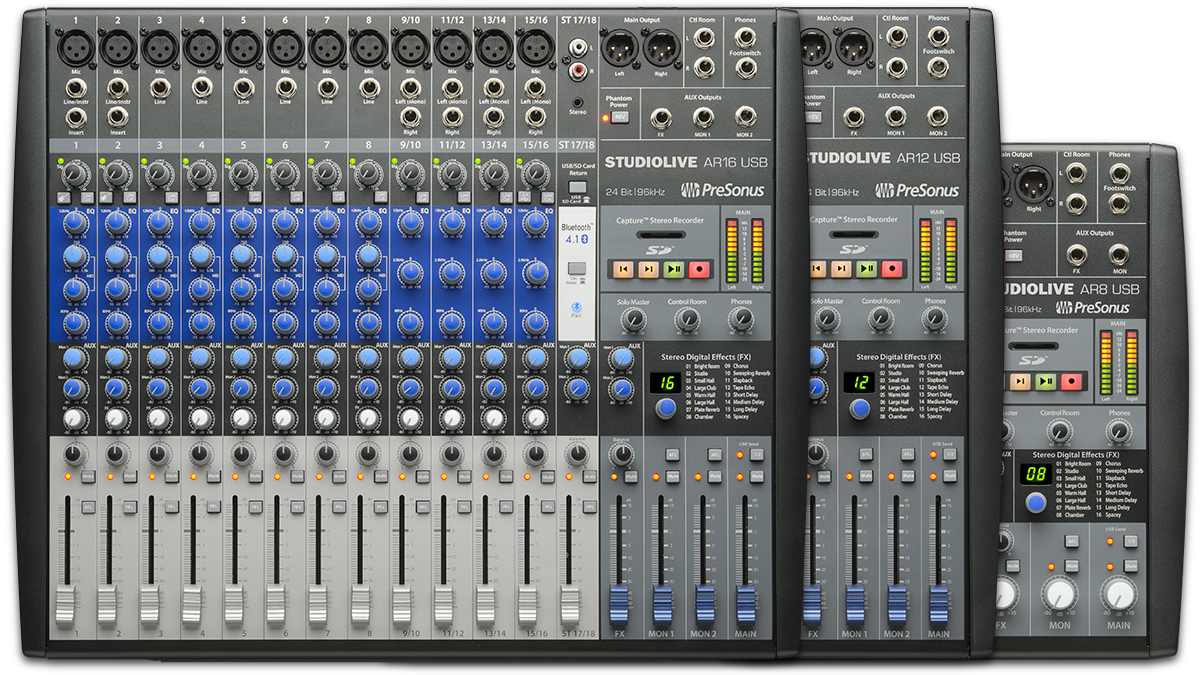The width and height of the screenshot is (1200, 675).
Task: Toggle the 48V phantom power on AR16
Action: 620,117
